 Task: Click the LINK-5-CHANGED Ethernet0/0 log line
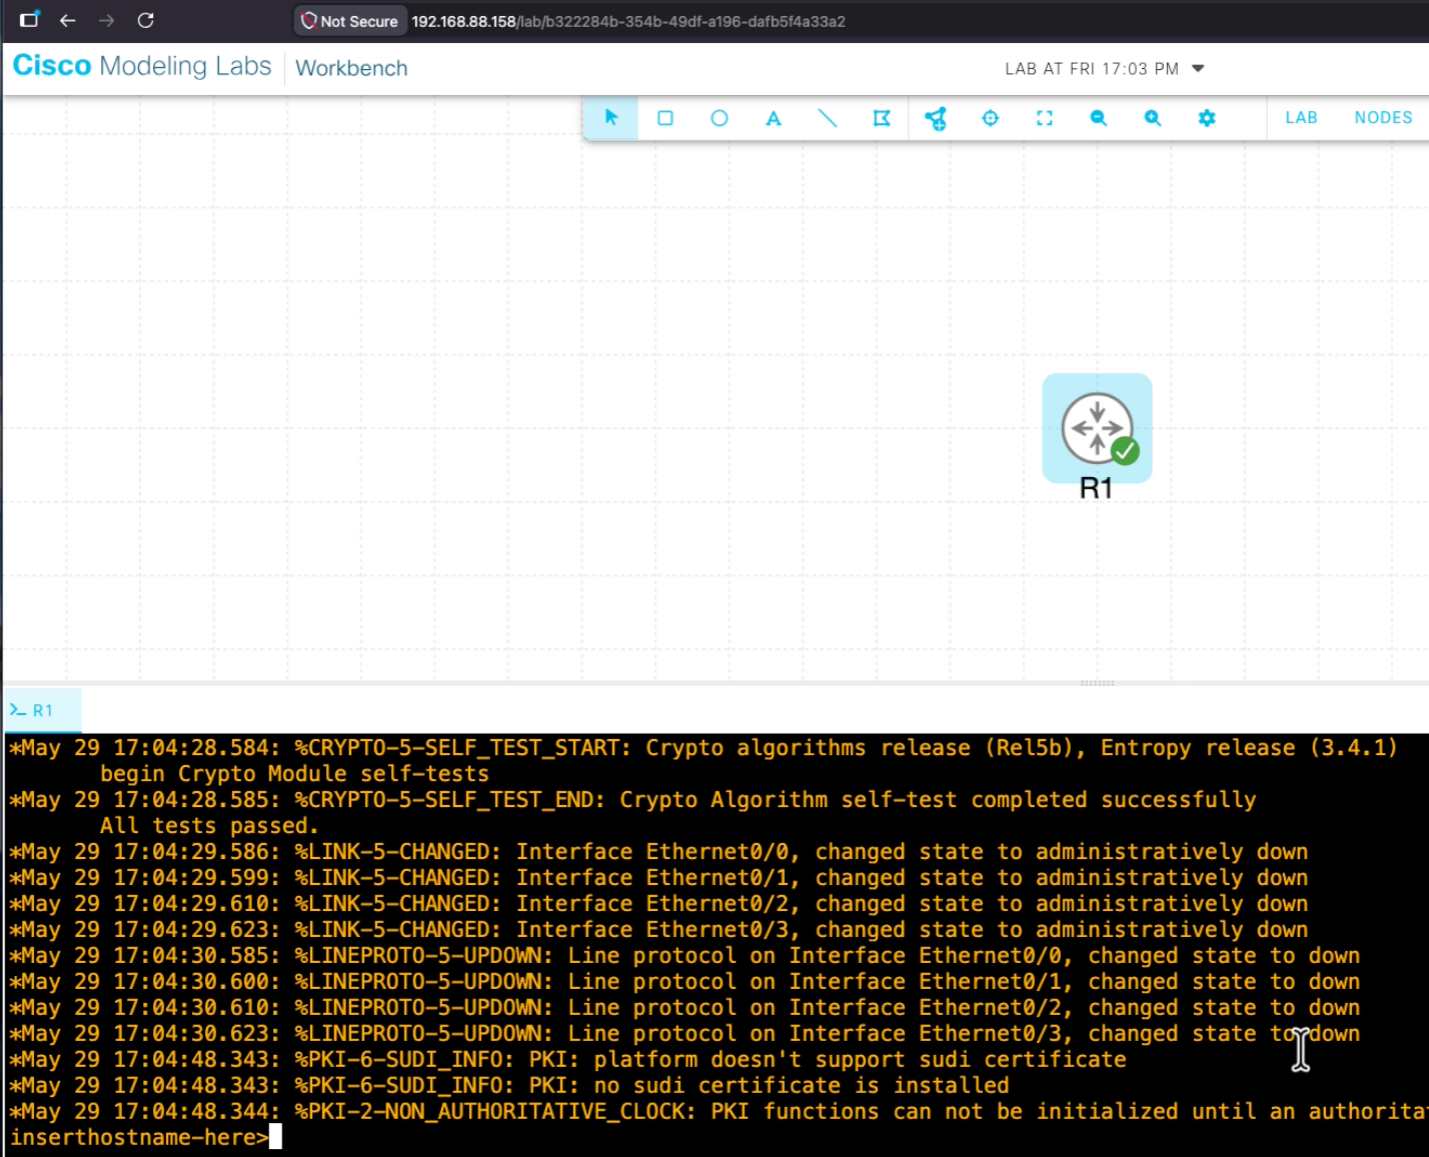click(x=658, y=852)
